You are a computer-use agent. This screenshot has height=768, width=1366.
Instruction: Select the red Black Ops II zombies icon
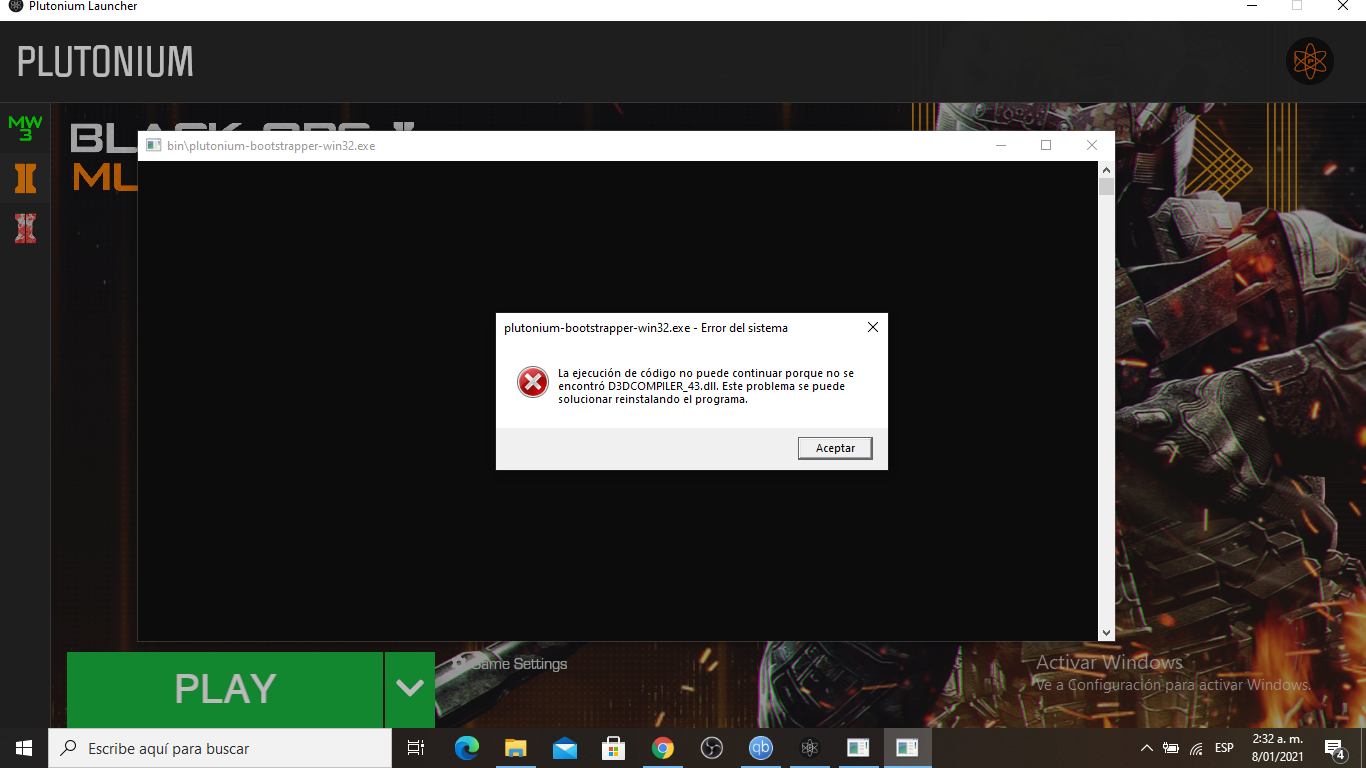point(25,228)
